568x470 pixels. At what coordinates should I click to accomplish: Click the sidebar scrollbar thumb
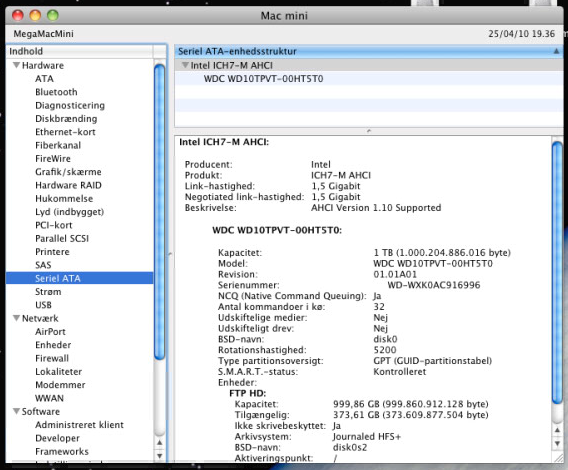(159, 212)
